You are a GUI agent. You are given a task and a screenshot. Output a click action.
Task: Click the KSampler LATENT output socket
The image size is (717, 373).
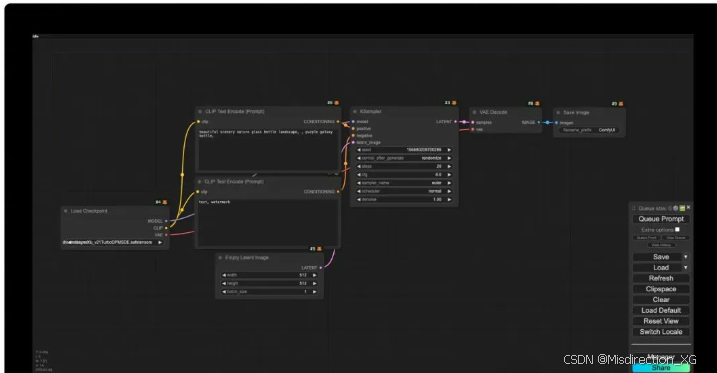coord(455,122)
